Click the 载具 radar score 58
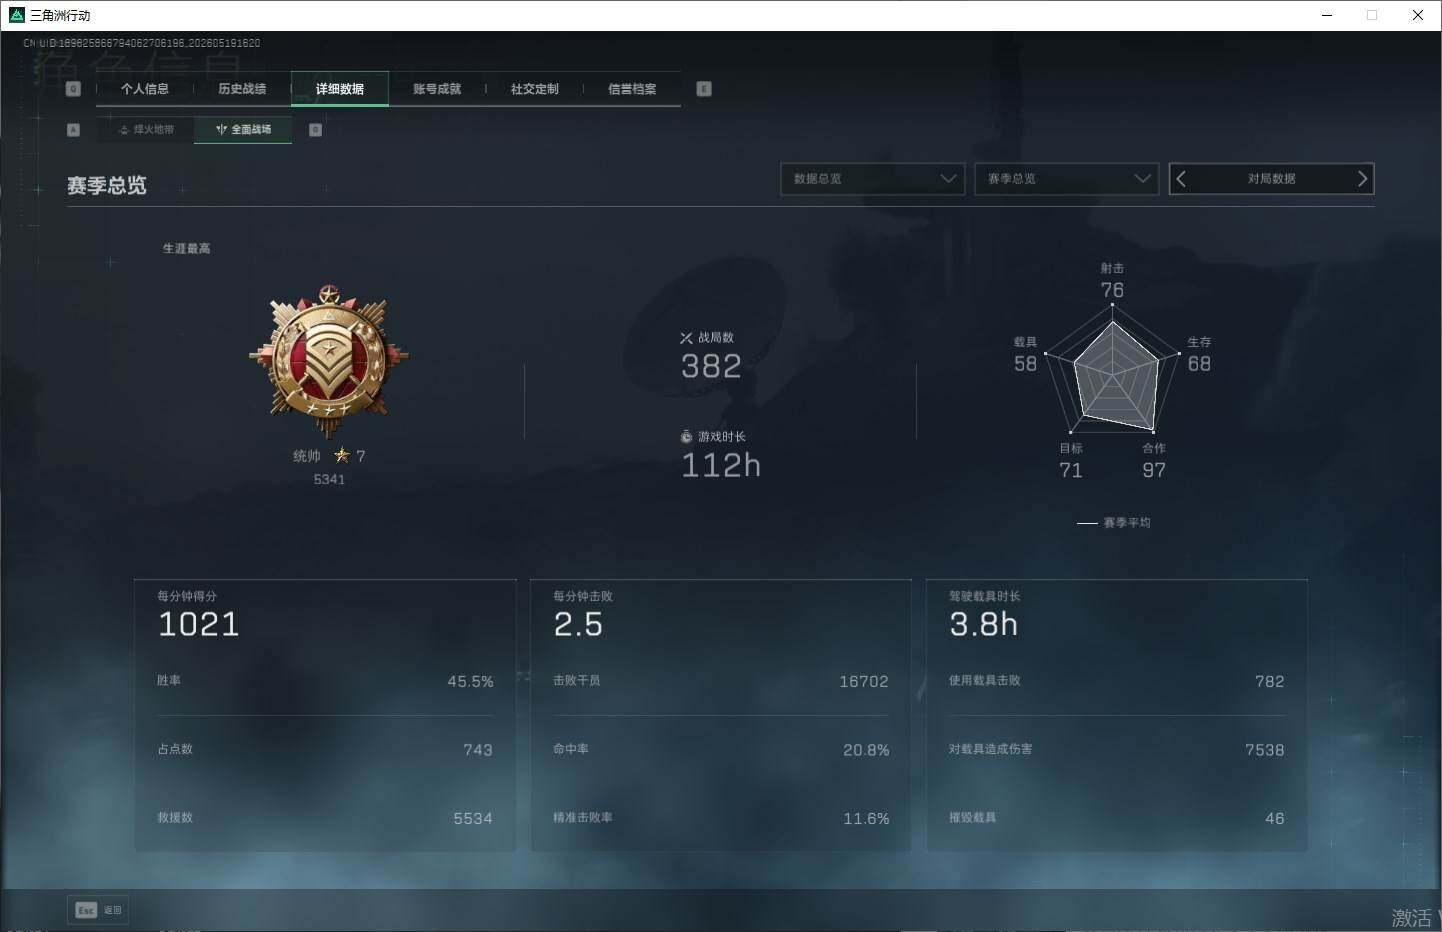 coord(1026,364)
